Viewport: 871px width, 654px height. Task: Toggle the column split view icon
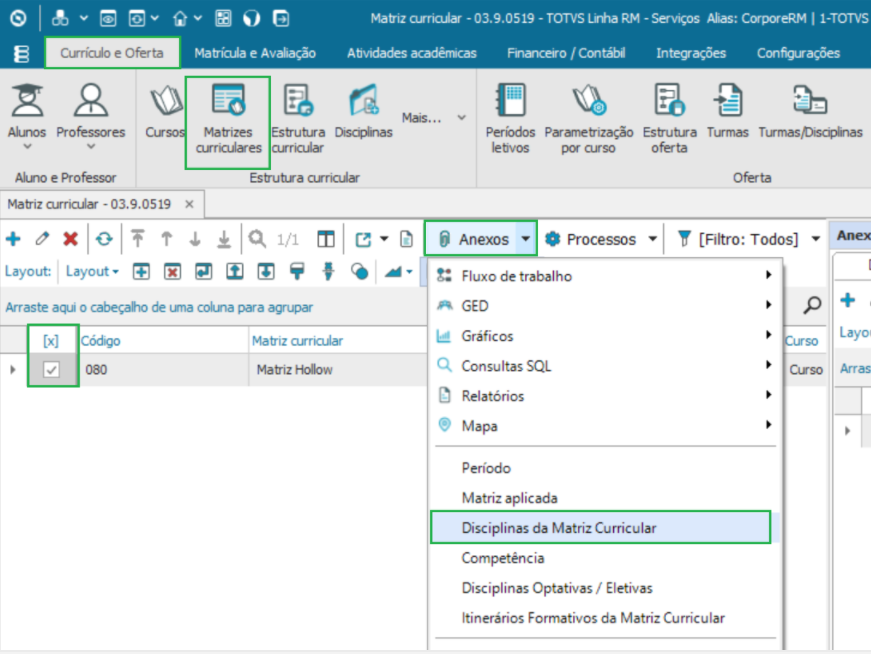tap(326, 239)
